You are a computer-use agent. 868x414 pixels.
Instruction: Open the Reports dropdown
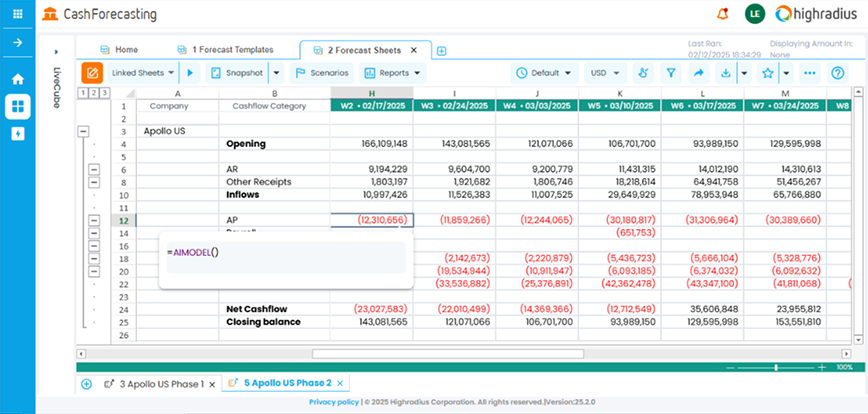393,73
